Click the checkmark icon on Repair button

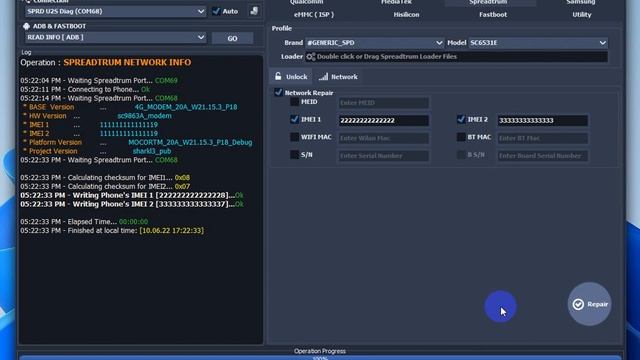pos(578,304)
